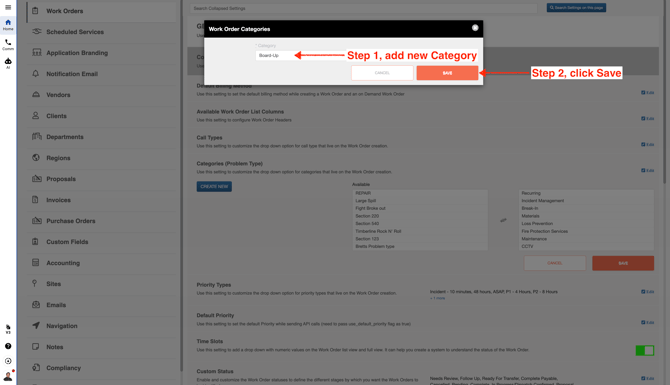The image size is (670, 385).
Task: Select Bretts Problem type in Available list
Action: click(x=420, y=247)
